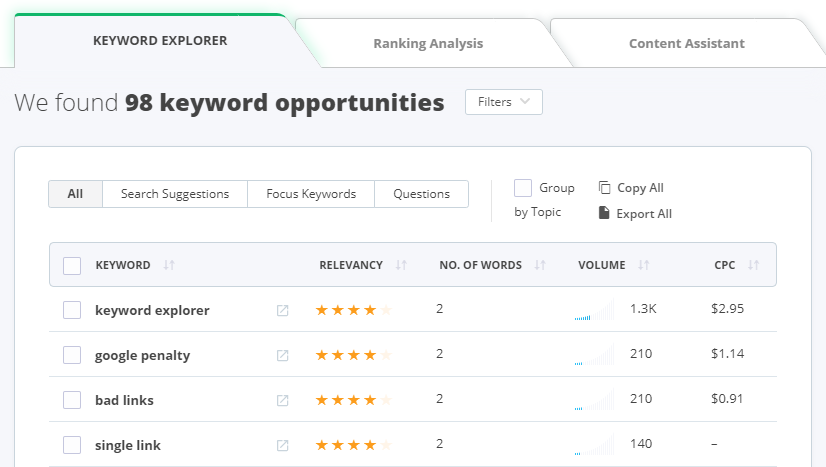This screenshot has height=467, width=826.
Task: Check the select-all keywords header checkbox
Action: [x=72, y=266]
